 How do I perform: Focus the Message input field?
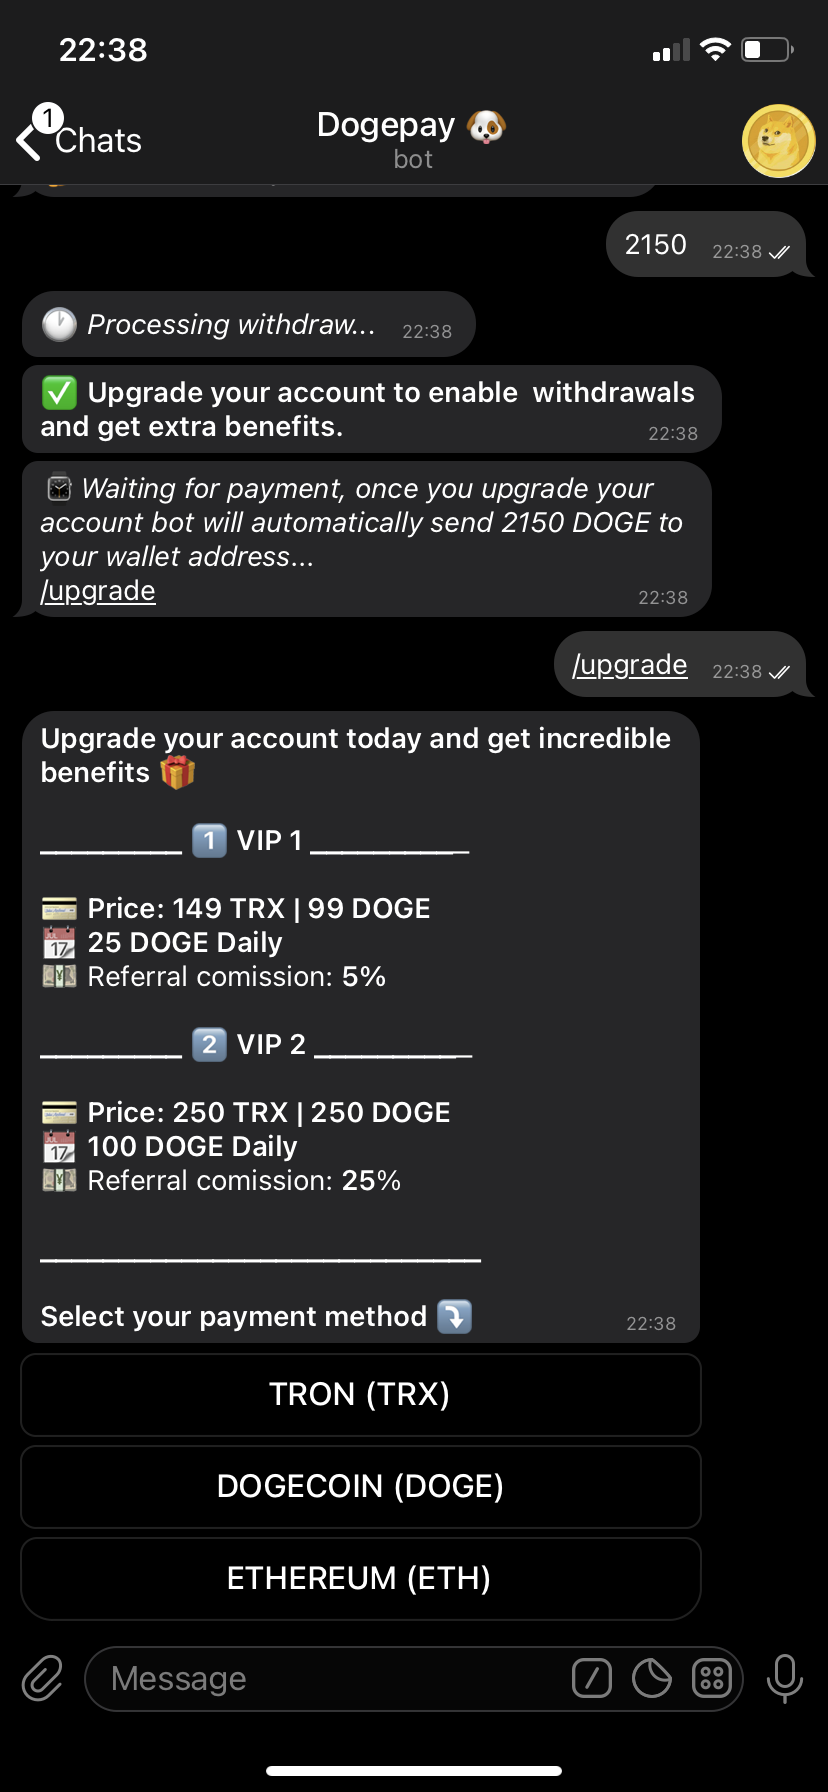click(x=330, y=1678)
